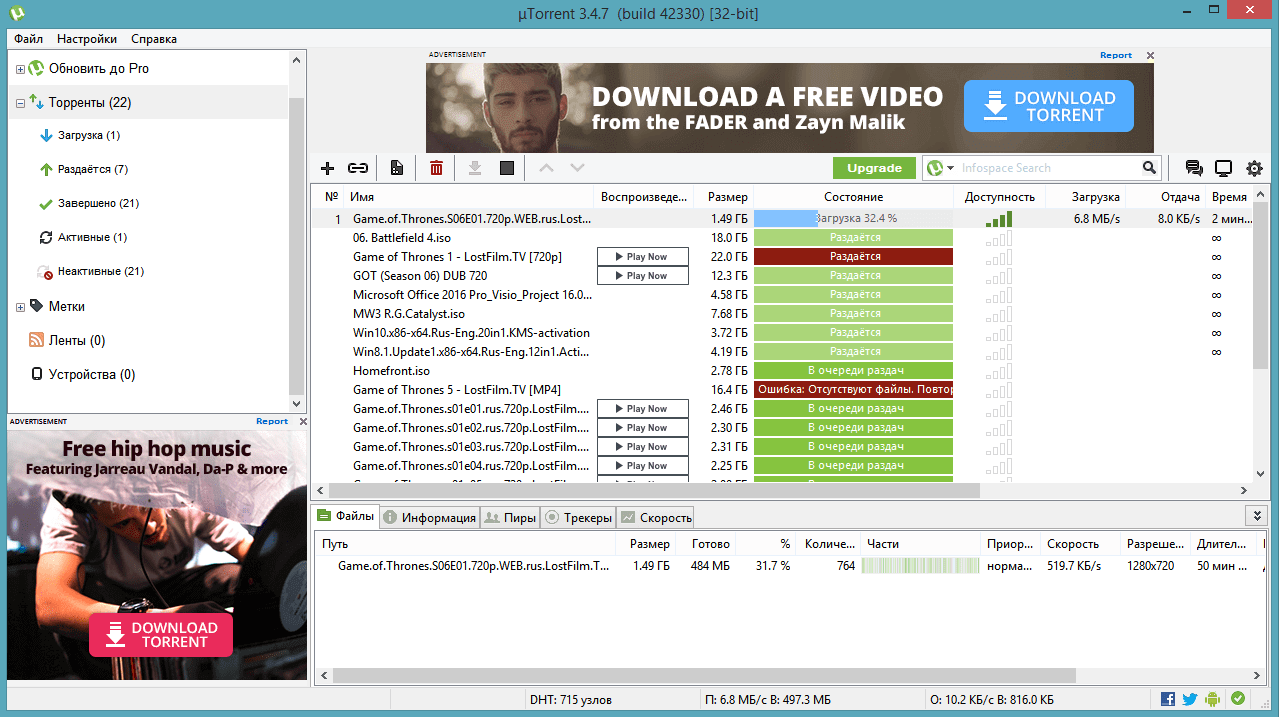1279x717 pixels.
Task: Click the Remote monitor icon in toolbar
Action: tap(1223, 168)
